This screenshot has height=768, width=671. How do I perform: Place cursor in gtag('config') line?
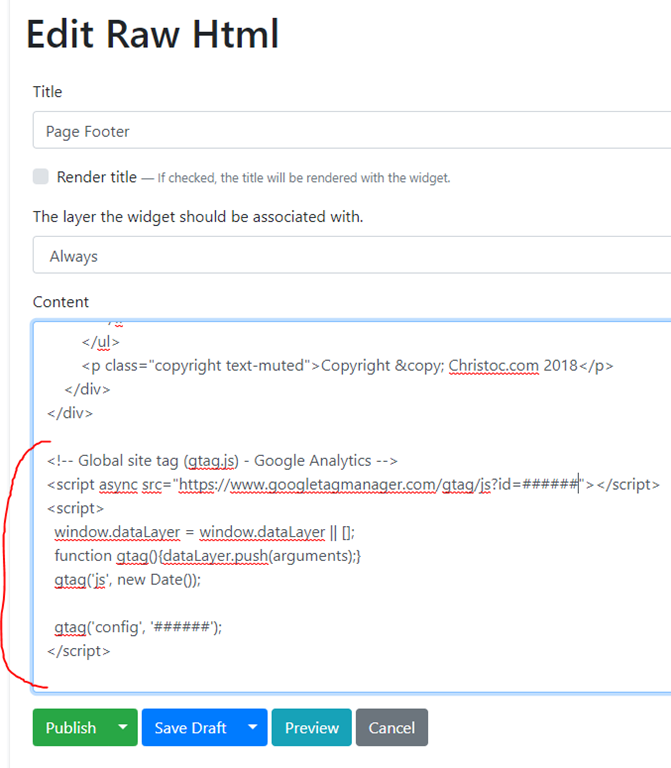138,627
